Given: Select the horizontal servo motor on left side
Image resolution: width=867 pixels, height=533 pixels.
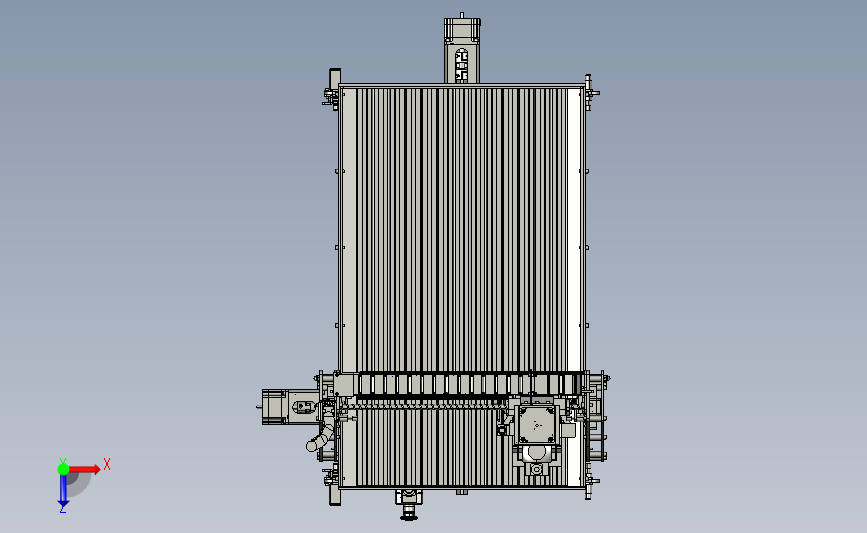Looking at the screenshot, I should 288,407.
